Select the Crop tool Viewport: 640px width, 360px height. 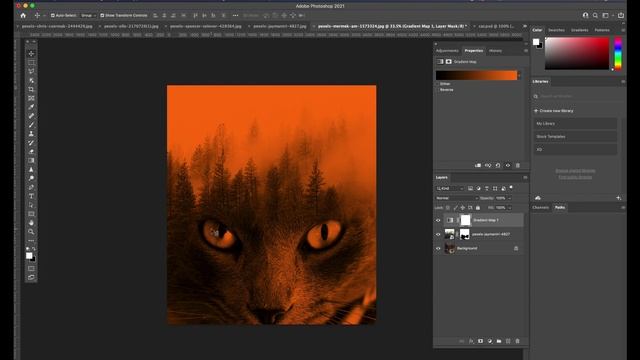[31, 89]
